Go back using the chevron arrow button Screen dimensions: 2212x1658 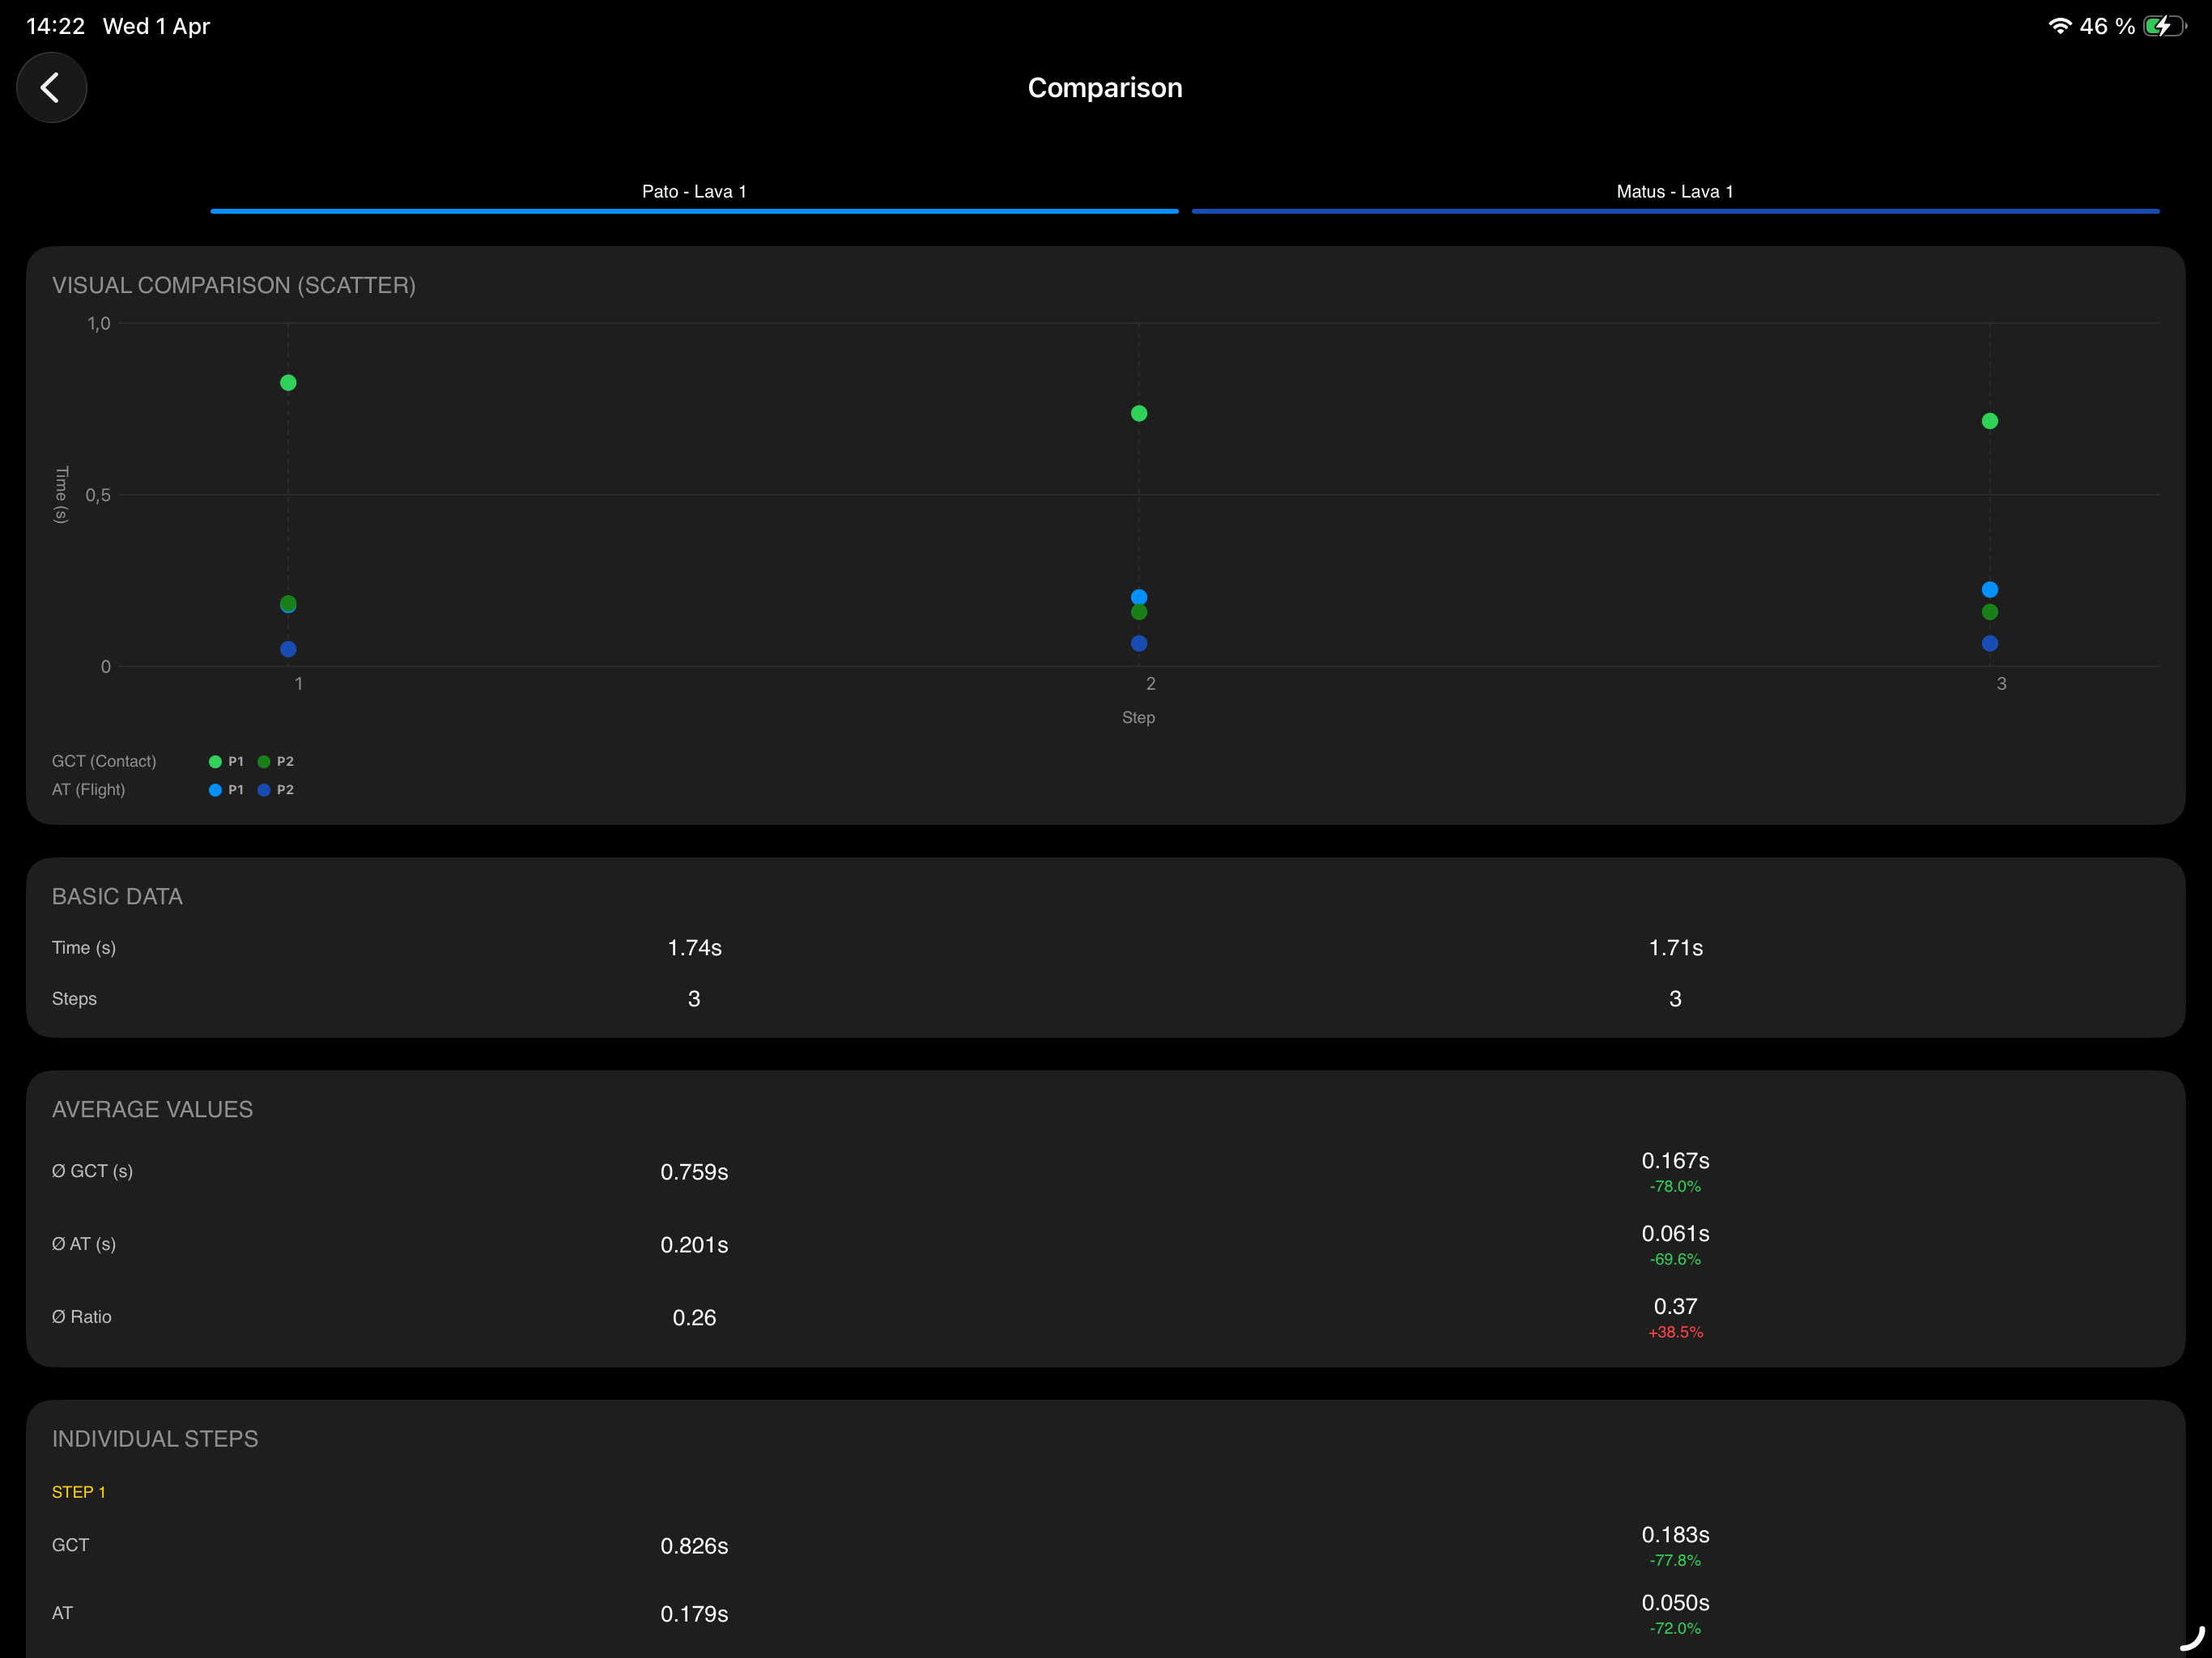point(51,88)
